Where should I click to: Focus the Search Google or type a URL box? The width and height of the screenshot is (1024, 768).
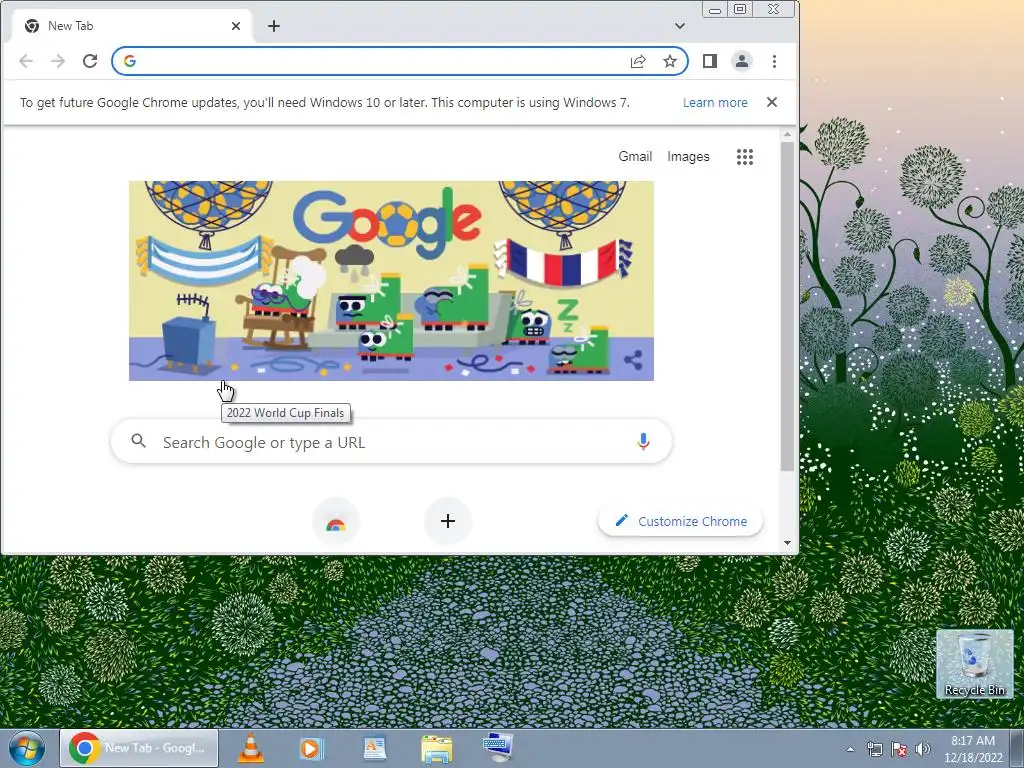(391, 442)
